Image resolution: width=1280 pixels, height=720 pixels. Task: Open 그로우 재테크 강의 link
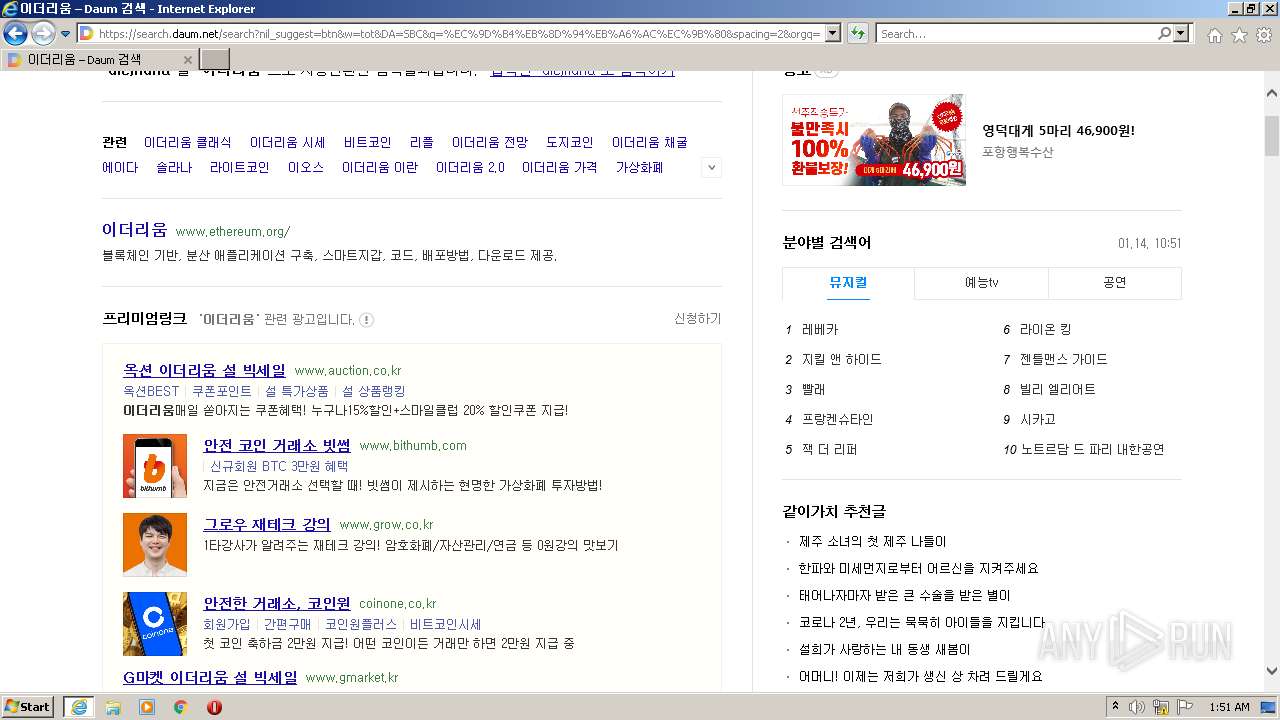[267, 524]
